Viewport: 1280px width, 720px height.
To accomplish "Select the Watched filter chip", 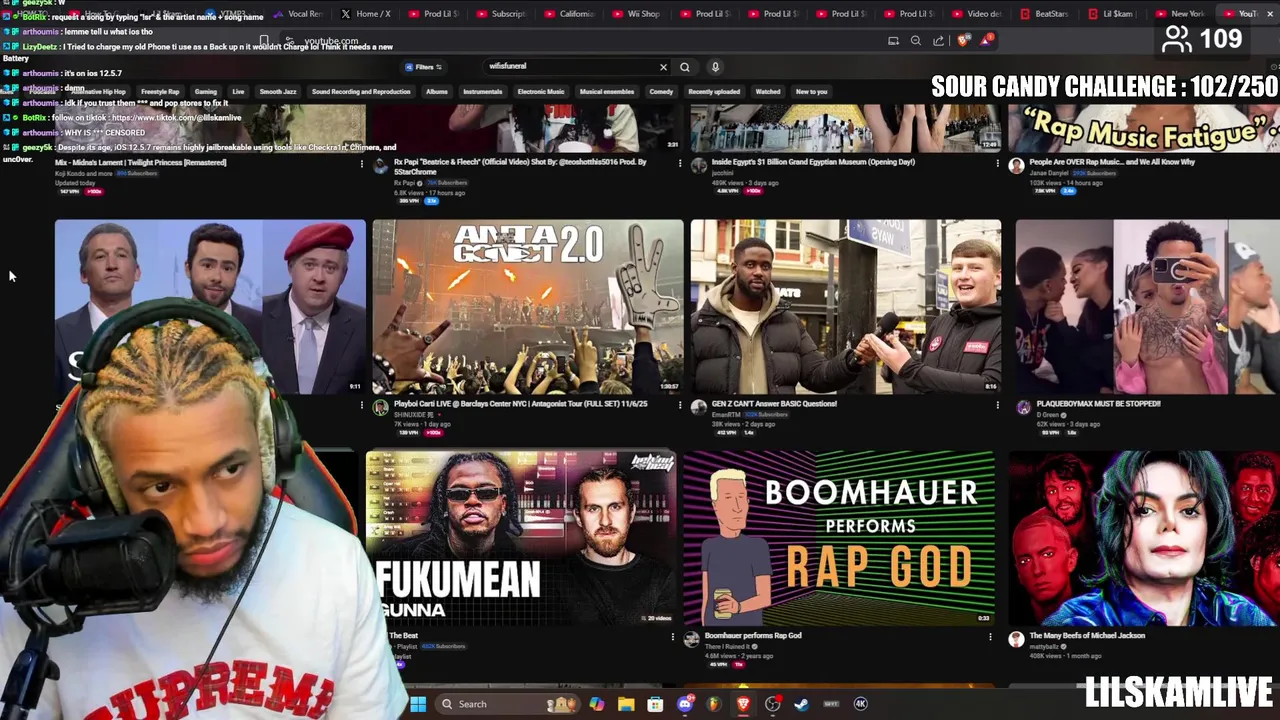I will click(x=768, y=92).
